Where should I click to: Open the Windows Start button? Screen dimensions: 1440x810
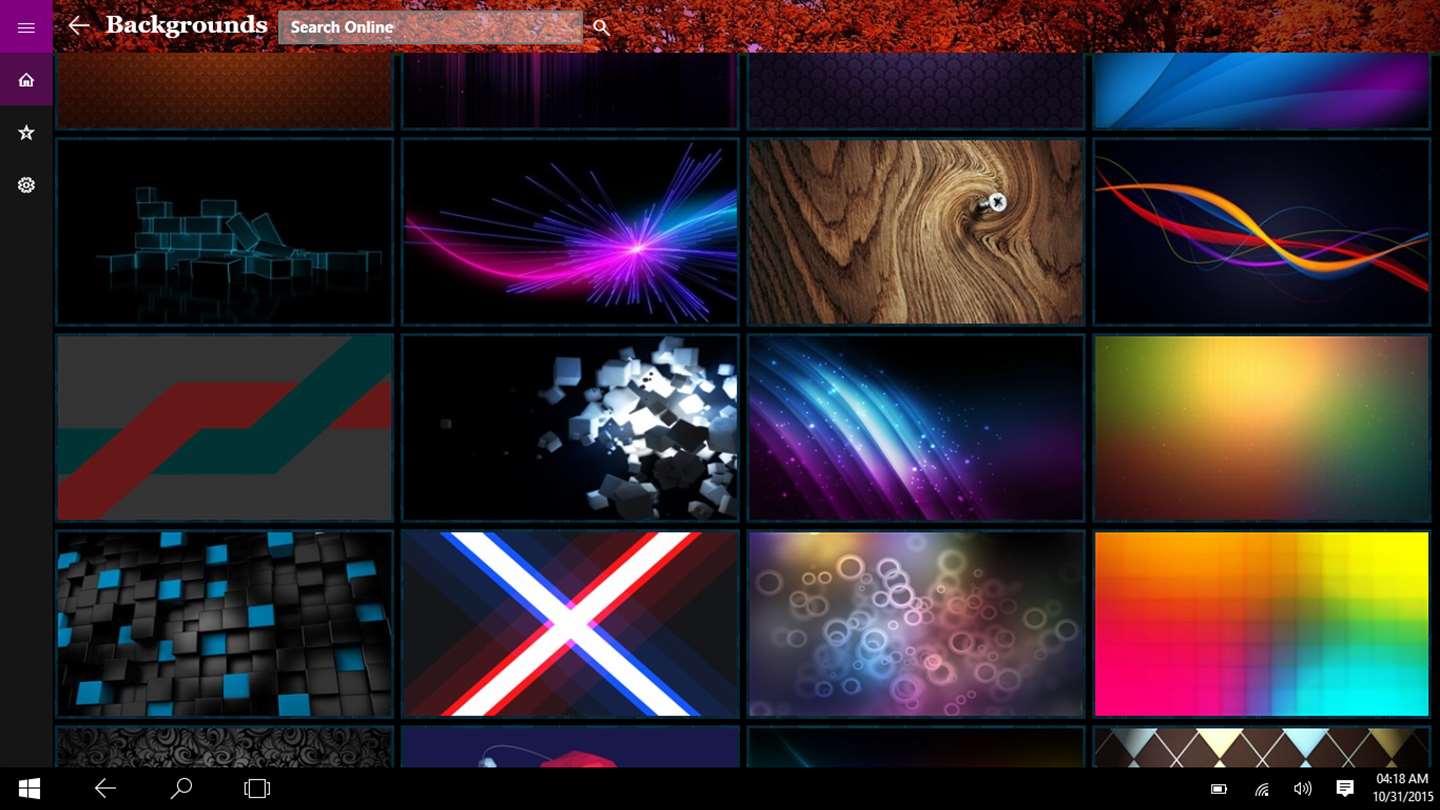(29, 789)
